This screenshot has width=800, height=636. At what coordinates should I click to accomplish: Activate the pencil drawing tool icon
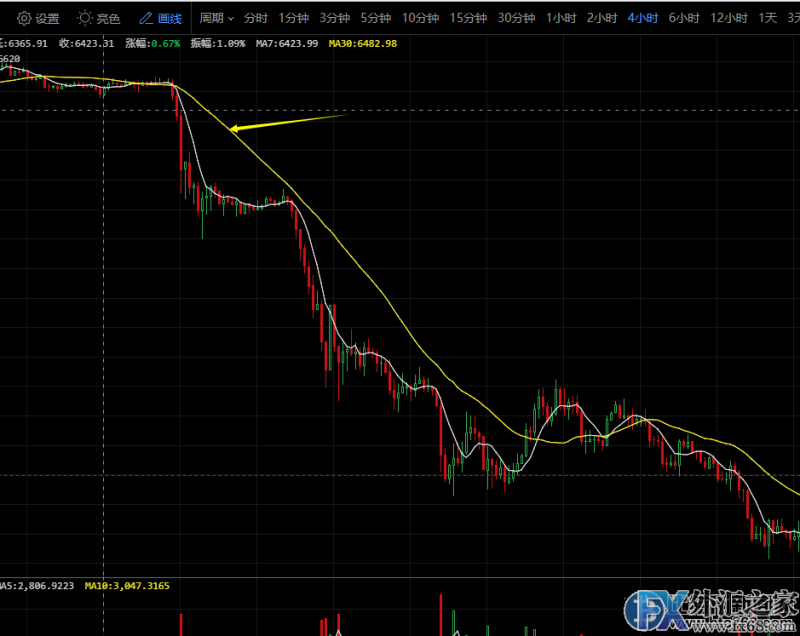click(x=146, y=18)
